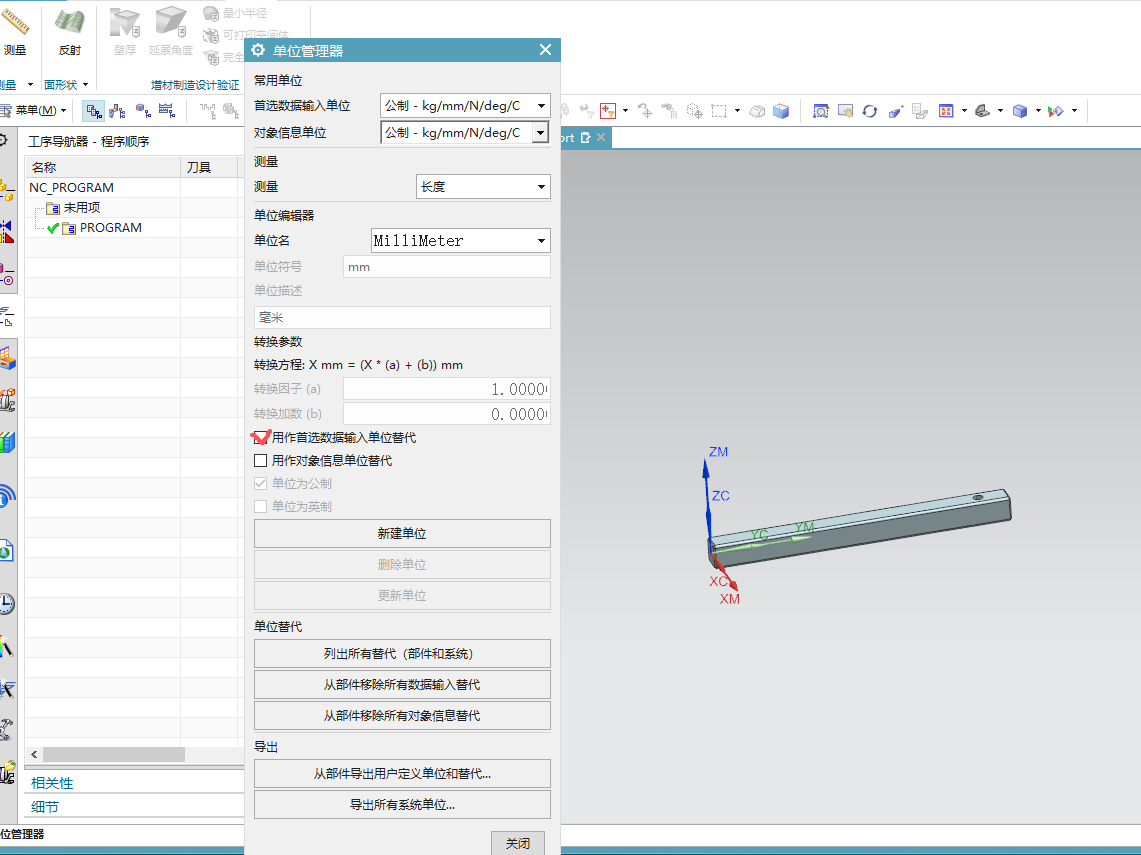1141x855 pixels.
Task: Close the 单位管理器 dialog with X
Action: [546, 49]
